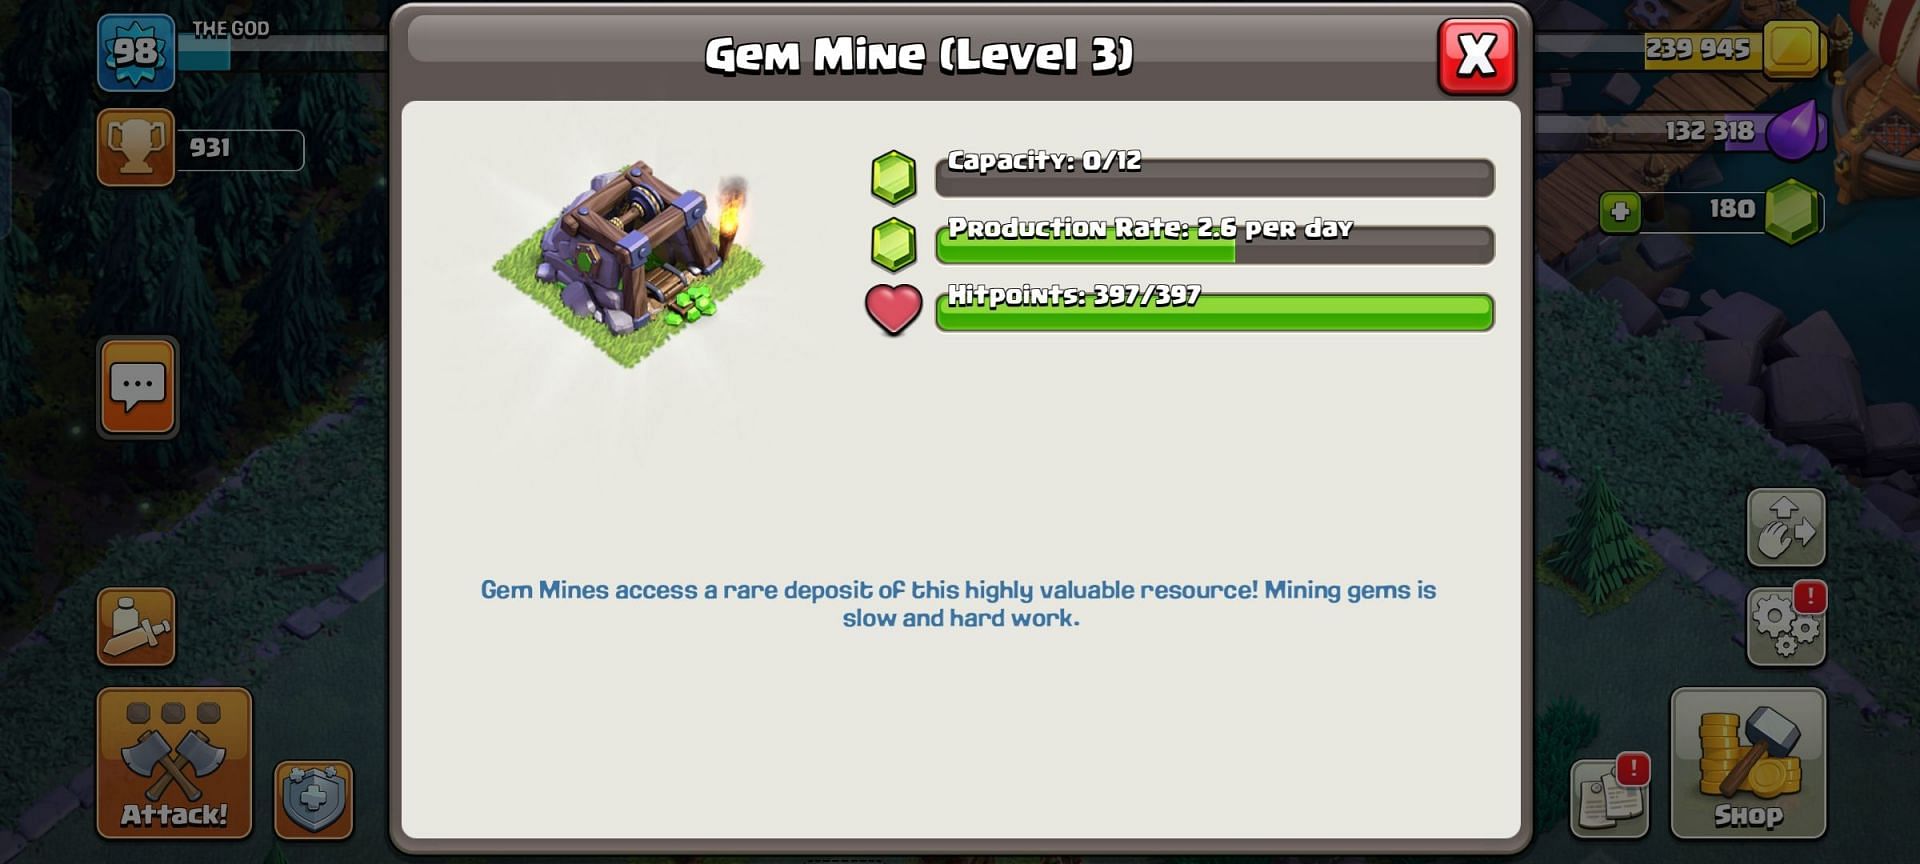
Task: Tap the Attack! crossed axes button
Action: point(174,763)
